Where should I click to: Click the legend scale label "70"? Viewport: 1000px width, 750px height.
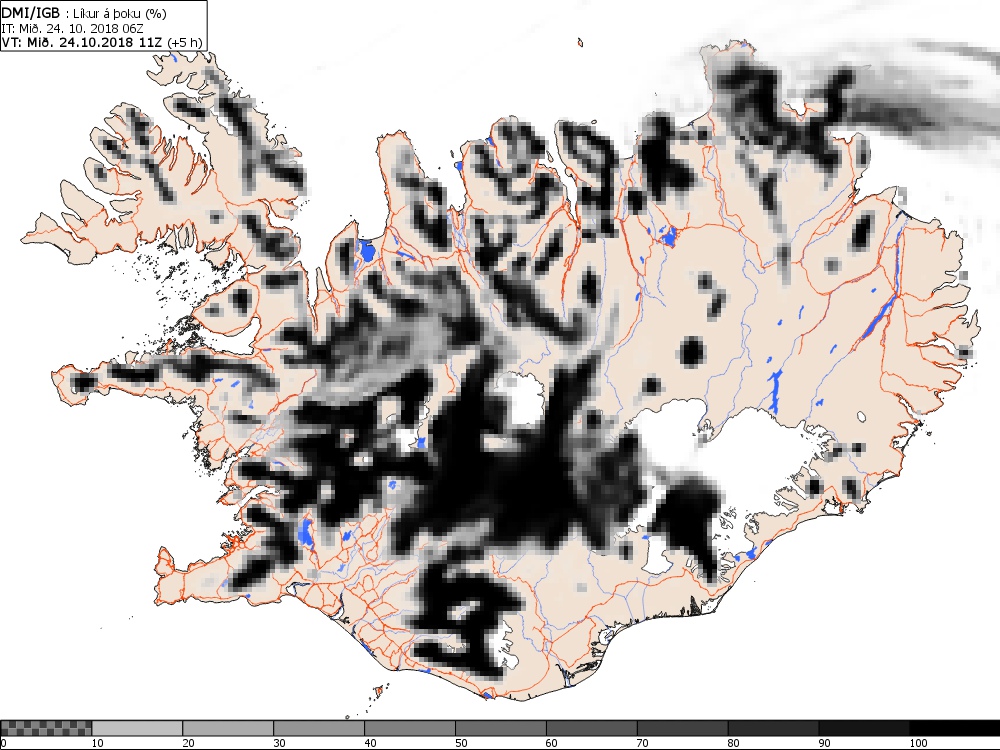(x=643, y=743)
